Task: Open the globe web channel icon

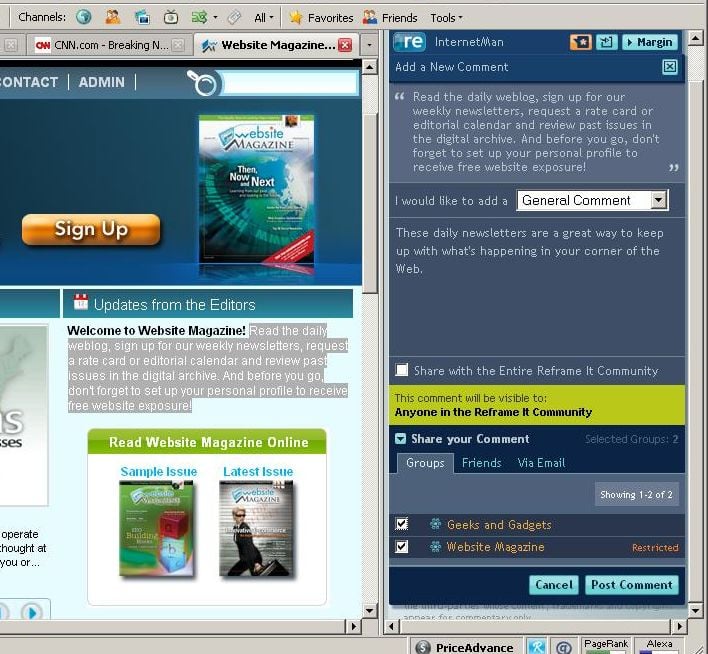Action: coord(84,17)
